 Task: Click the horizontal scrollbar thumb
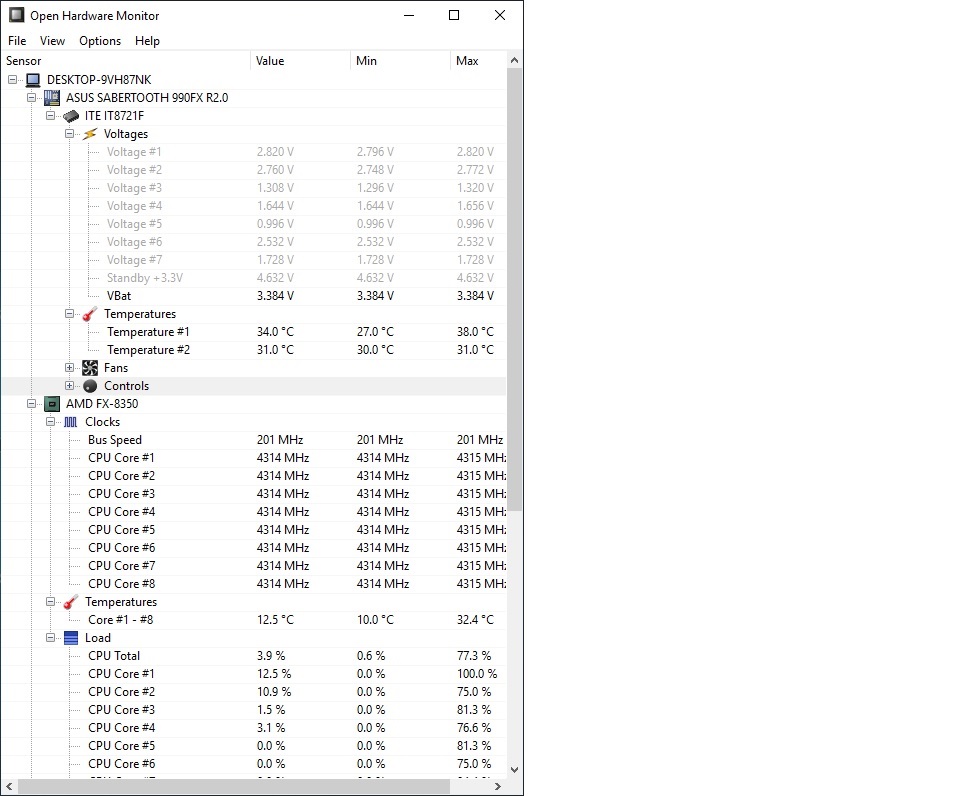(234, 786)
